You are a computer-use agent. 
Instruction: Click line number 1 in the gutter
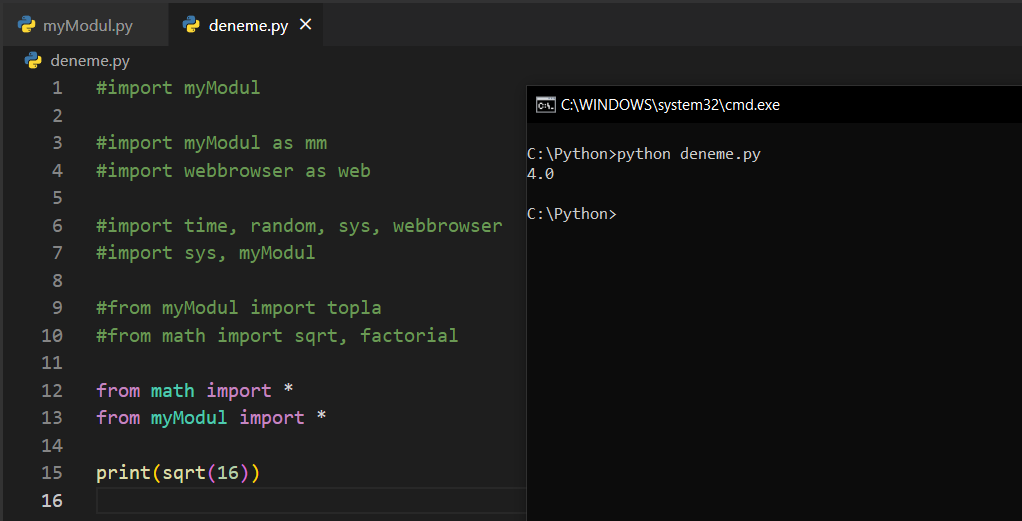pyautogui.click(x=57, y=88)
